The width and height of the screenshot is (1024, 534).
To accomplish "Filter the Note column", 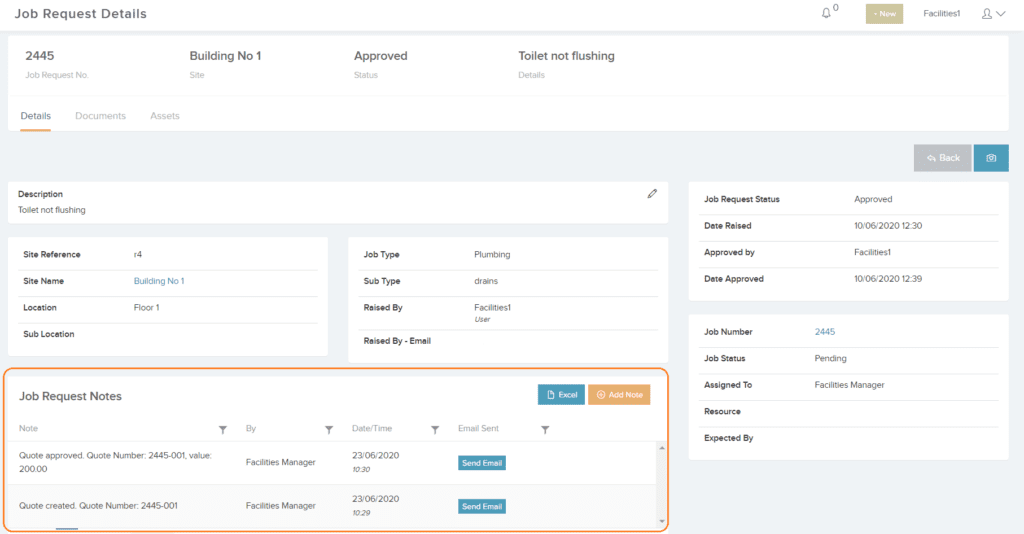I will tap(223, 430).
